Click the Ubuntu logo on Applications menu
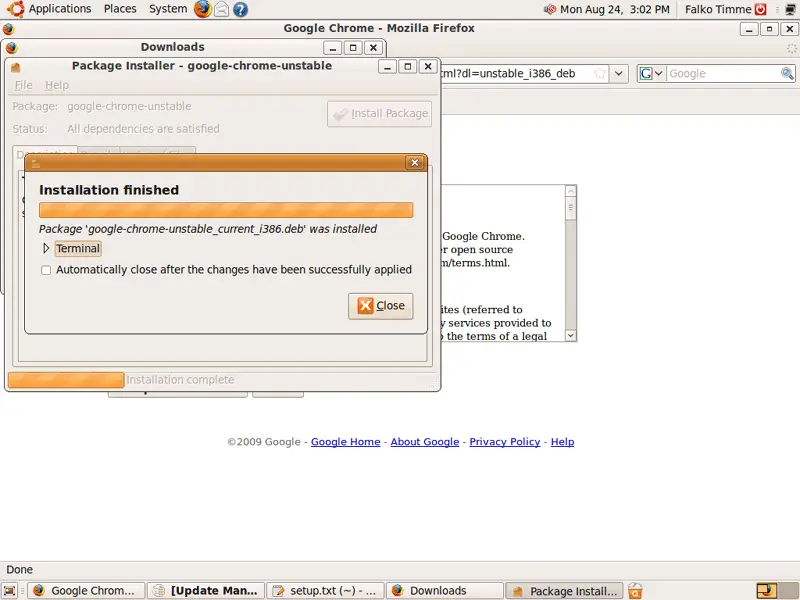800x600 pixels. tap(15, 9)
